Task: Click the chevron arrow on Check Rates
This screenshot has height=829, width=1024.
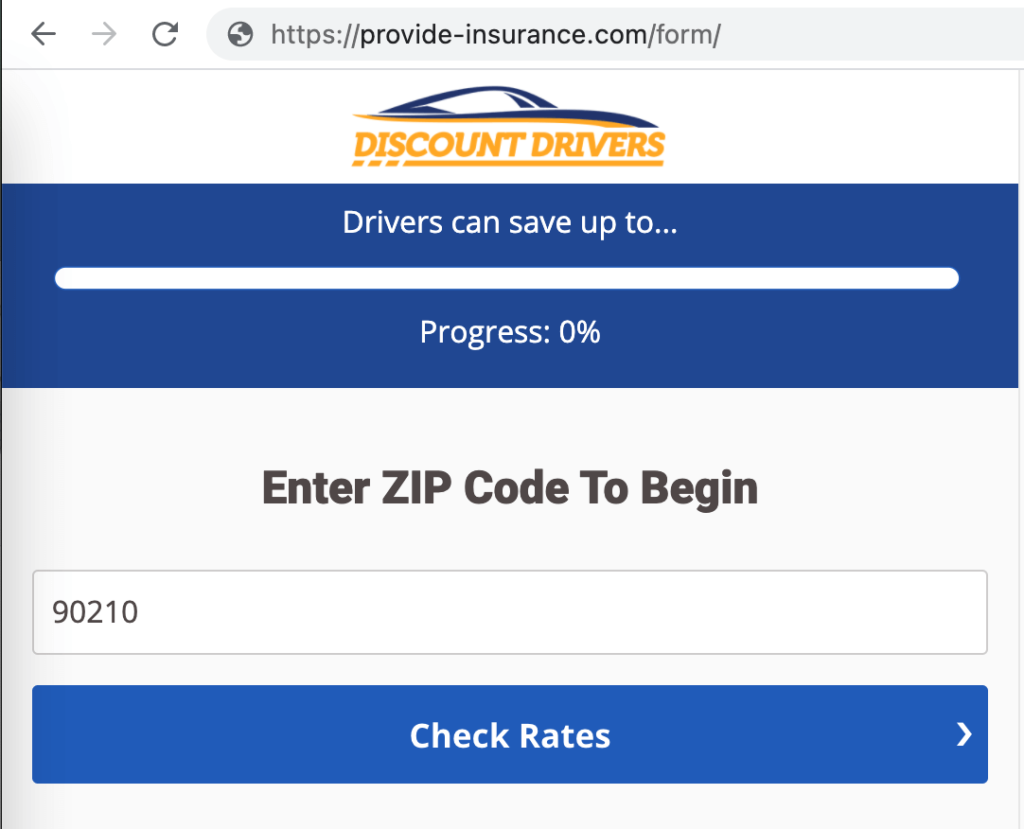Action: [964, 735]
